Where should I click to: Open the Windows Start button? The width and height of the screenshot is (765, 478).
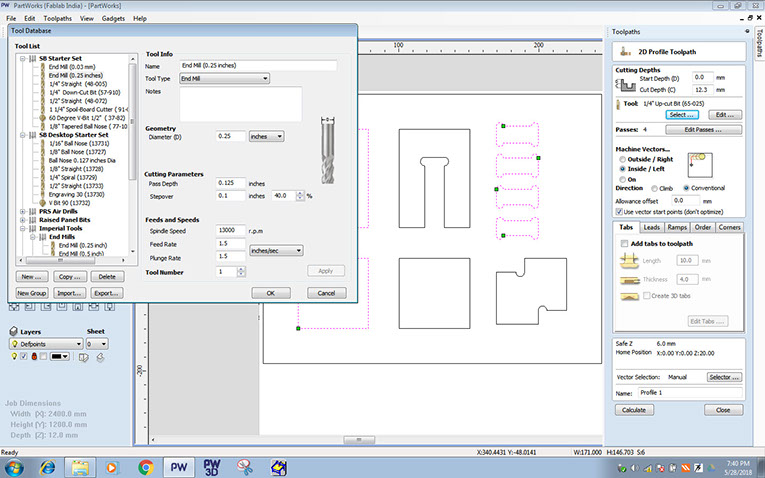coord(13,467)
